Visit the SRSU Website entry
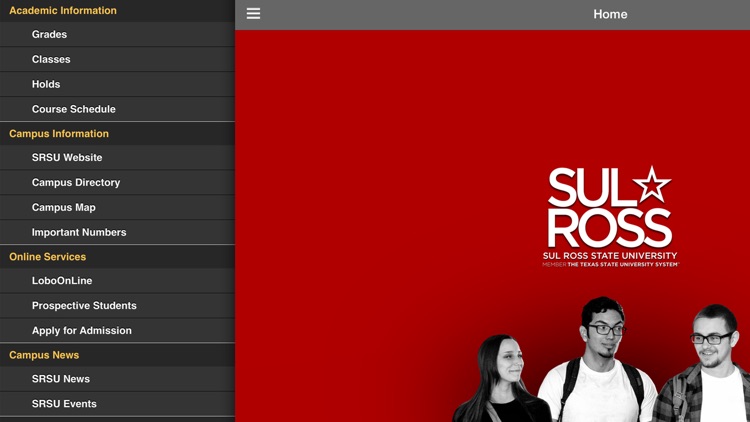The image size is (750, 422). 117,157
